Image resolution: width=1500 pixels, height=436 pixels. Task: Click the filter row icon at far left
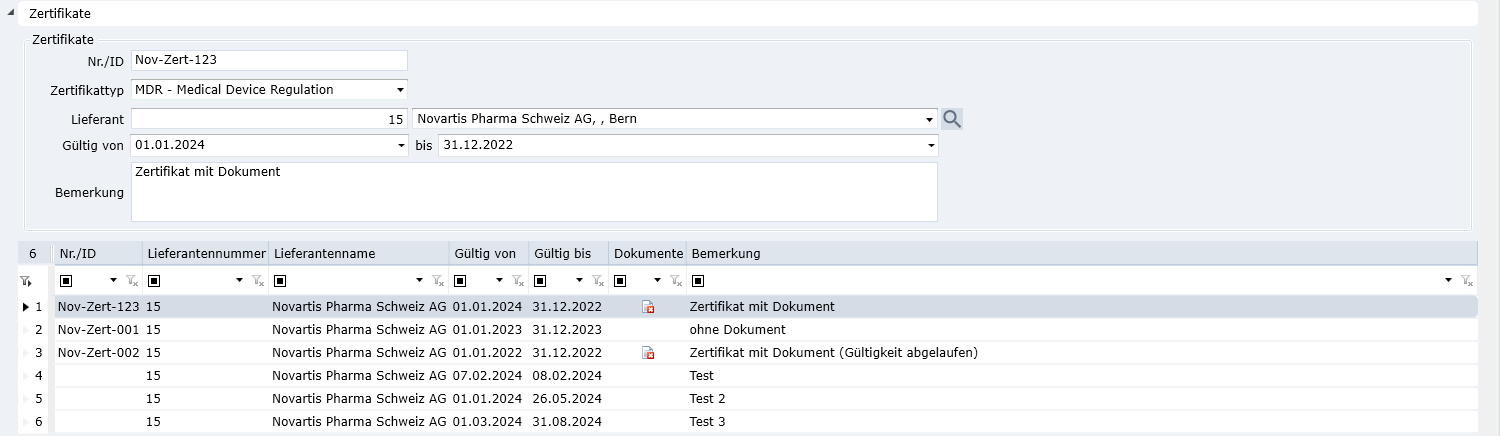pyautogui.click(x=26, y=282)
